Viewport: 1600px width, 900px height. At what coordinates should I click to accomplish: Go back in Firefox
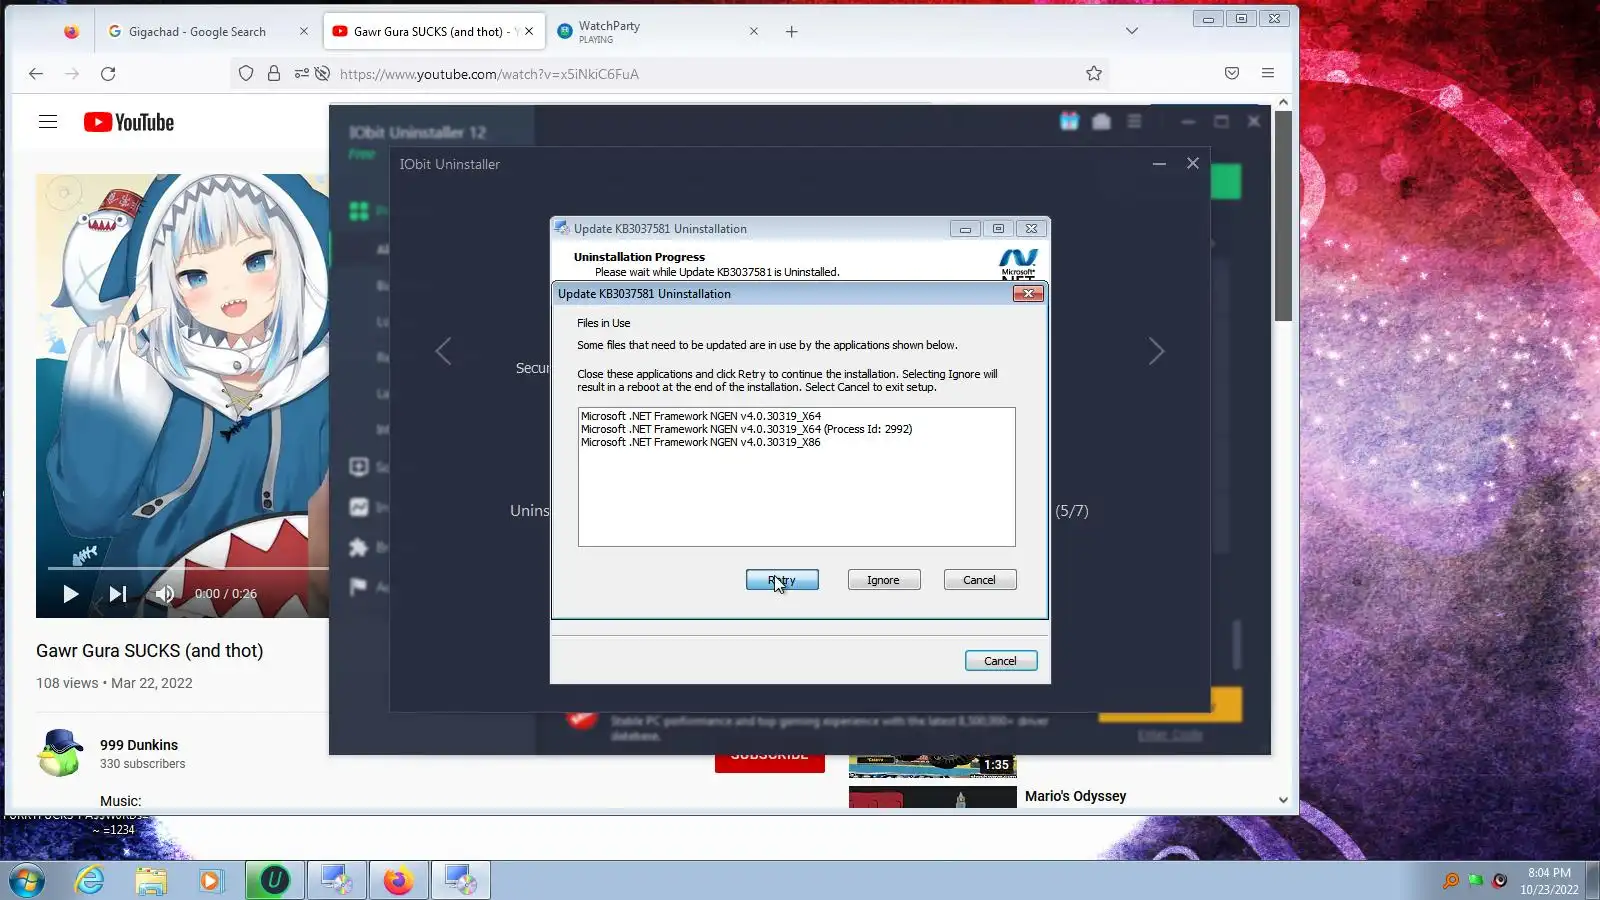coord(36,73)
